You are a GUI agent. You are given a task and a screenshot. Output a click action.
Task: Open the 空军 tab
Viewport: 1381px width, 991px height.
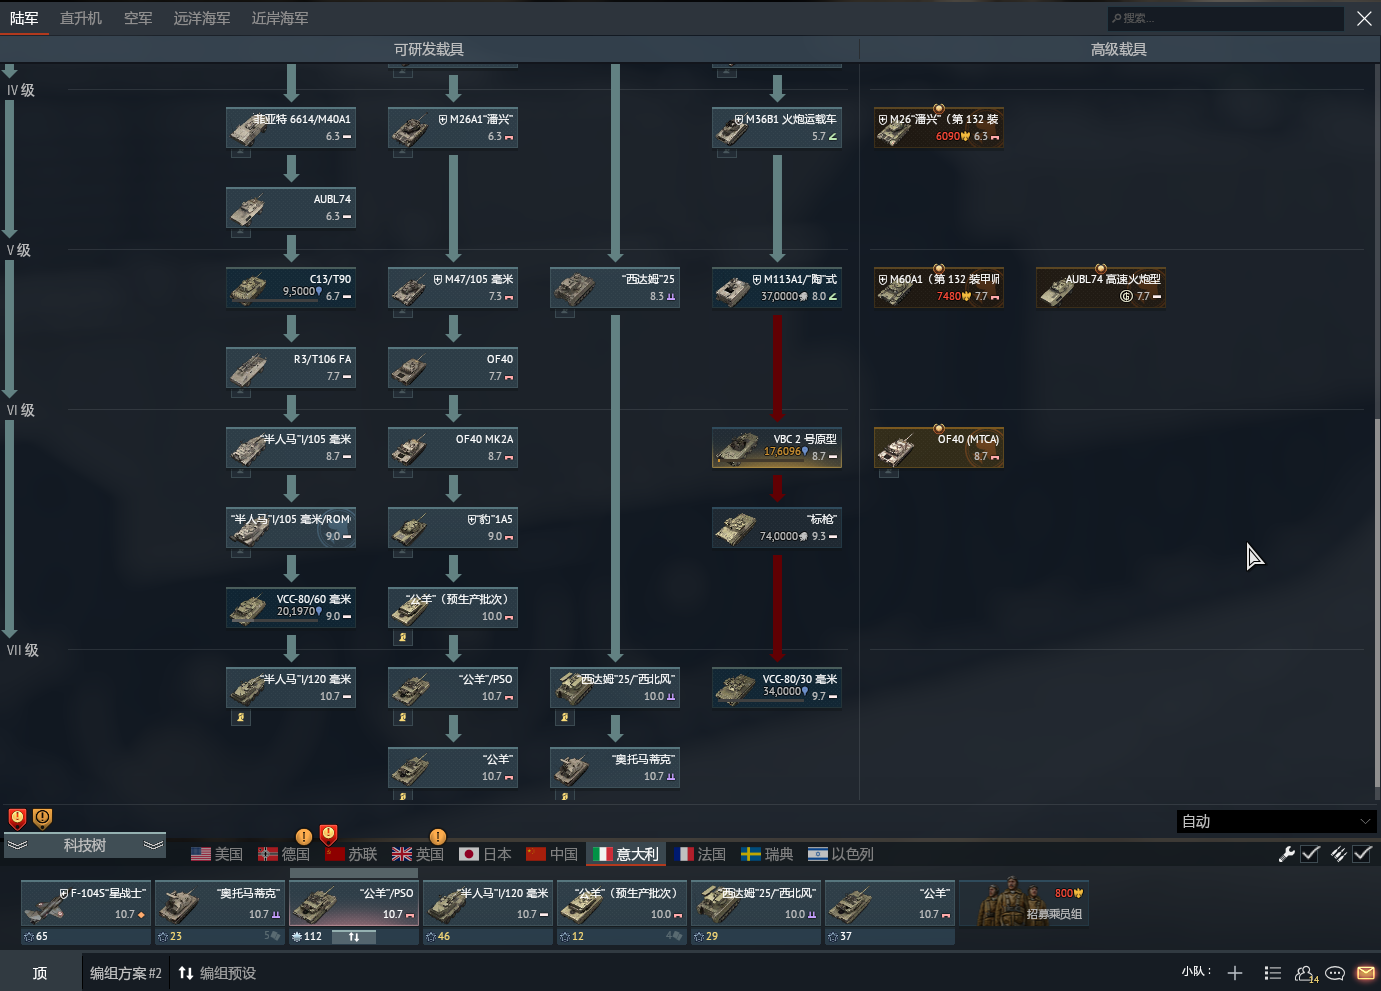(x=138, y=18)
